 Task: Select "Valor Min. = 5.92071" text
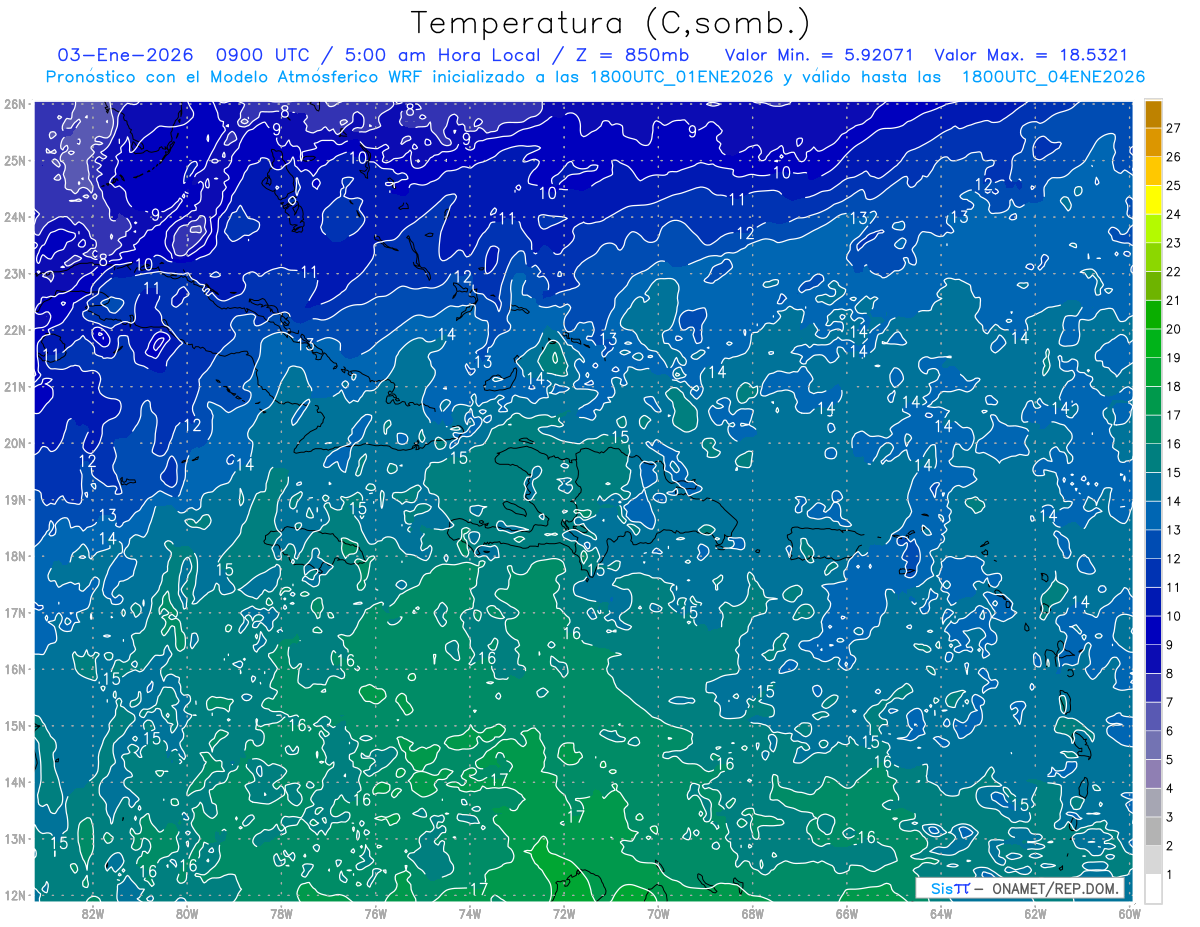click(820, 55)
